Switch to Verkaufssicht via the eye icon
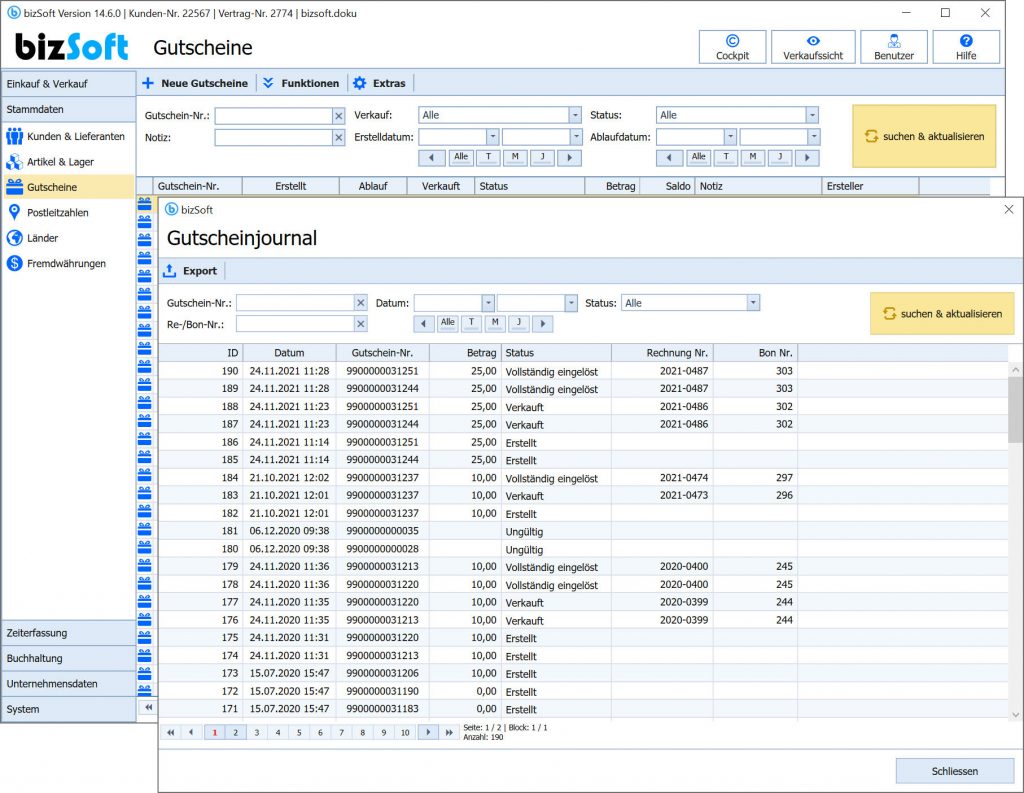This screenshot has width=1024, height=793. pos(812,47)
